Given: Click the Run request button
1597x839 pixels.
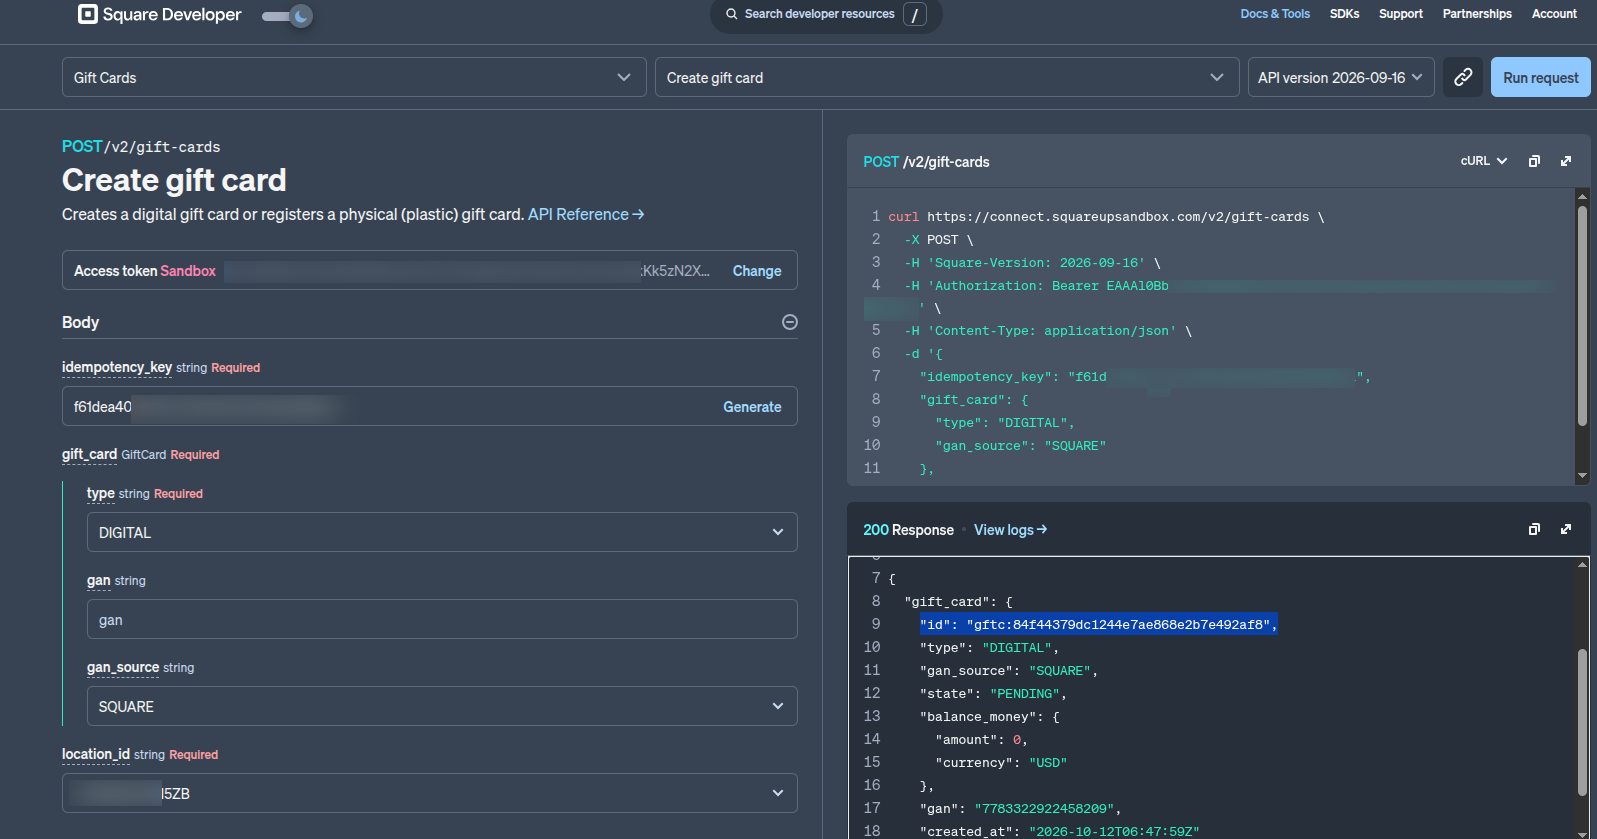Looking at the screenshot, I should tap(1541, 77).
